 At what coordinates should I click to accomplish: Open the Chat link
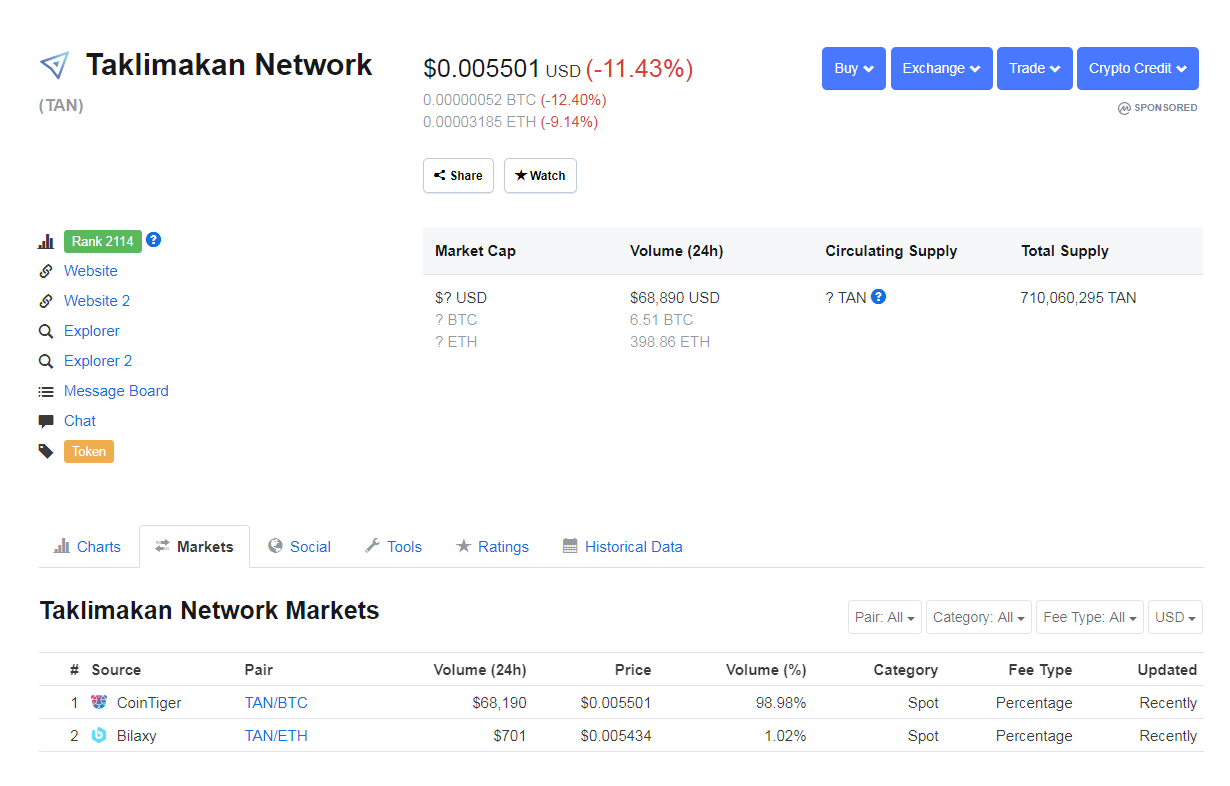pos(80,421)
